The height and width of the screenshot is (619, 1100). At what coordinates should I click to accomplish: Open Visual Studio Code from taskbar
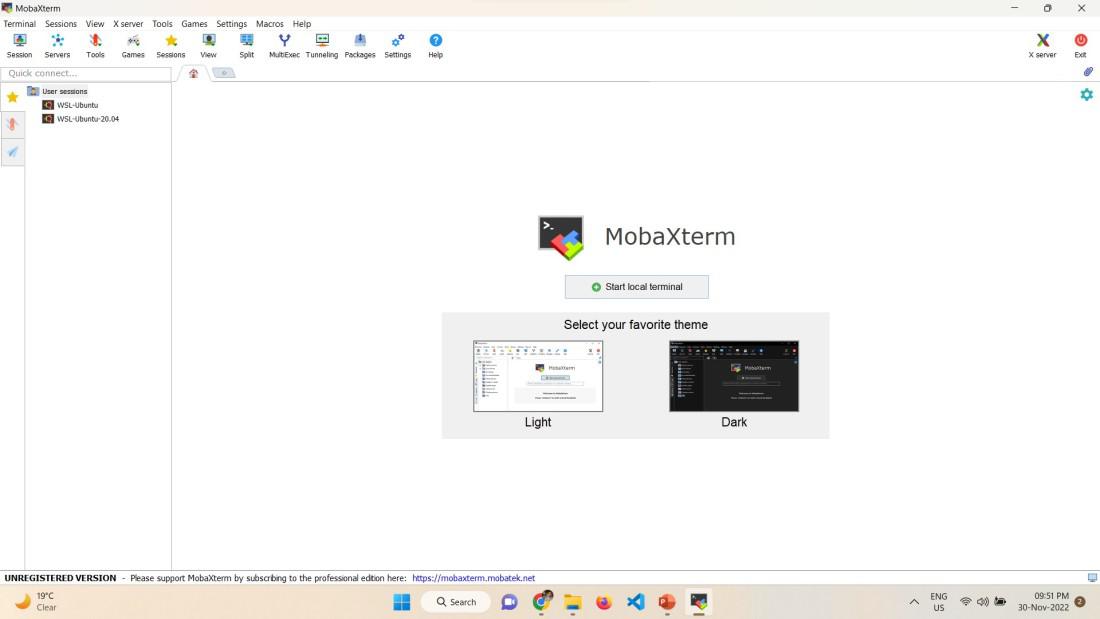click(636, 602)
